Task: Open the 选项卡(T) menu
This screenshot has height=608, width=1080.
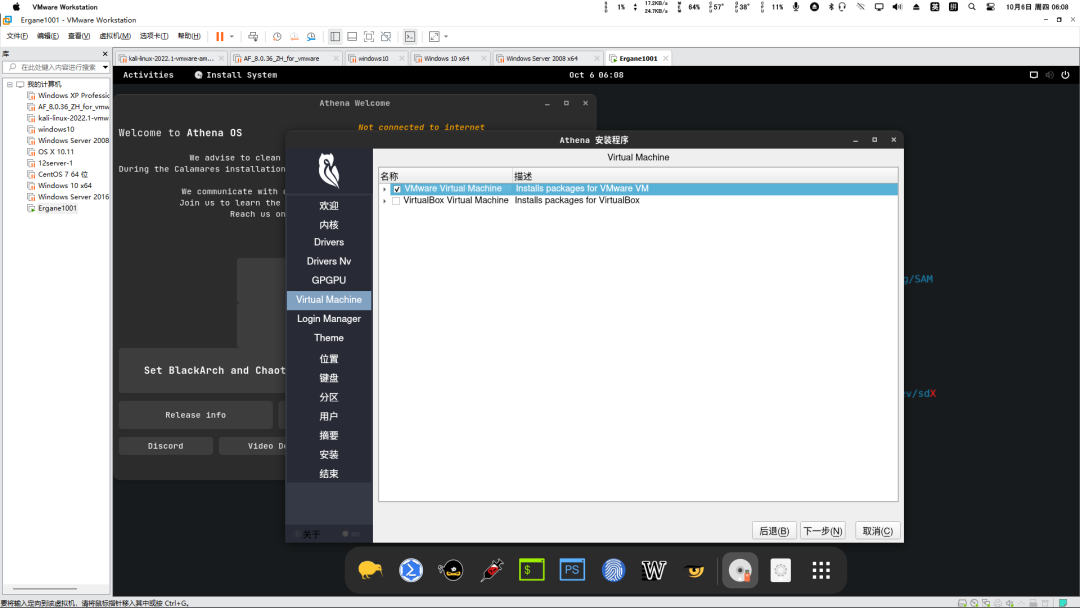Action: pyautogui.click(x=154, y=36)
